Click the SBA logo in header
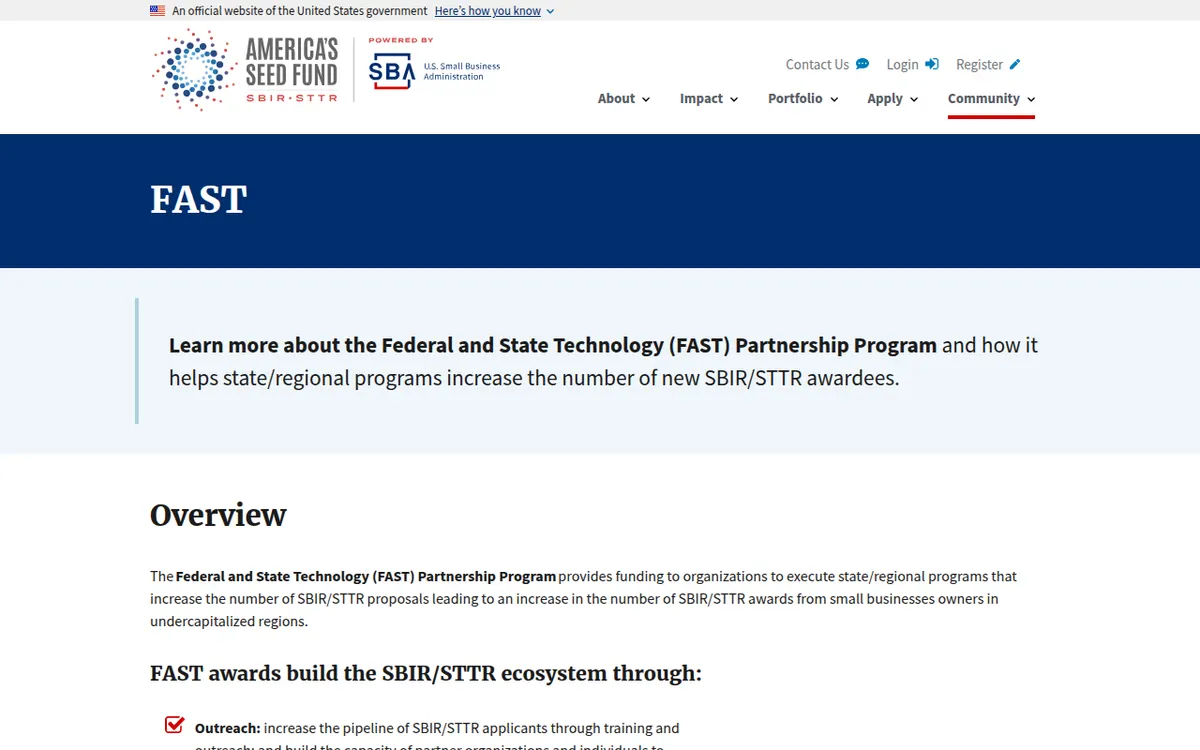Image resolution: width=1200 pixels, height=750 pixels. tap(392, 72)
